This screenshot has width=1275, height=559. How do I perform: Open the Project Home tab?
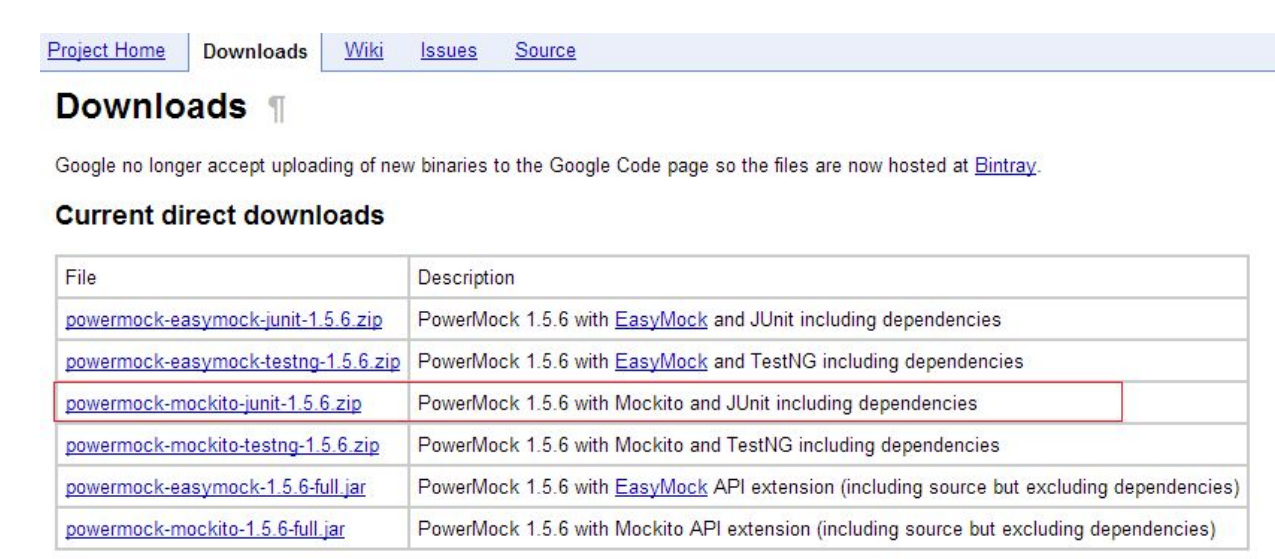point(106,51)
